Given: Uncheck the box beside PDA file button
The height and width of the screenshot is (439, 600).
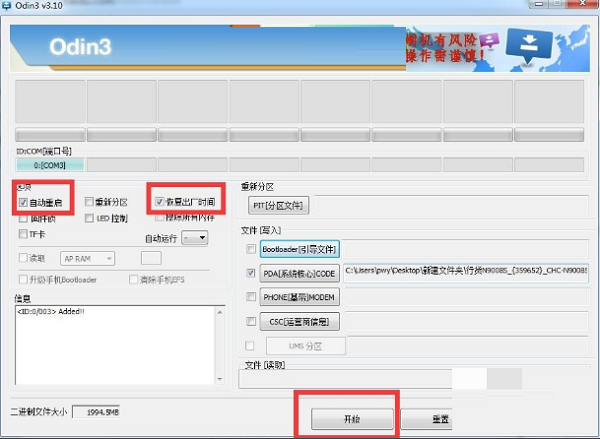Looking at the screenshot, I should (250, 272).
